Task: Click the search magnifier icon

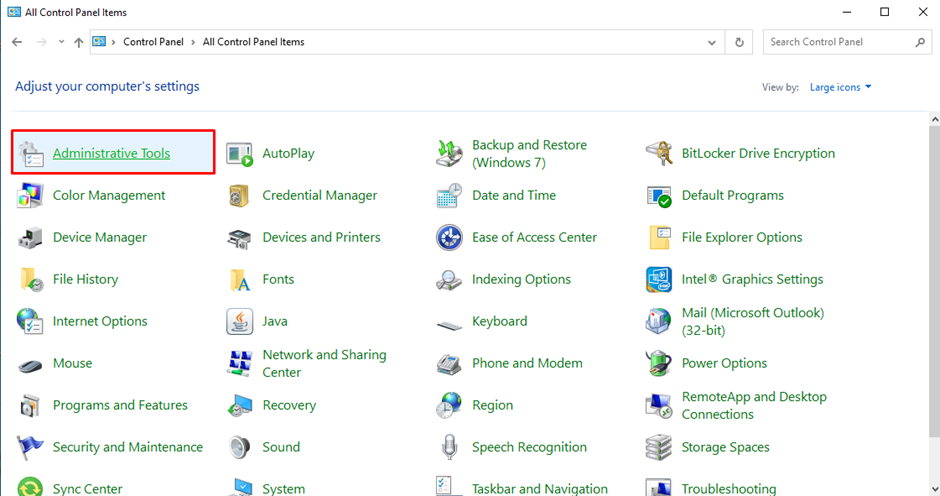Action: [920, 42]
